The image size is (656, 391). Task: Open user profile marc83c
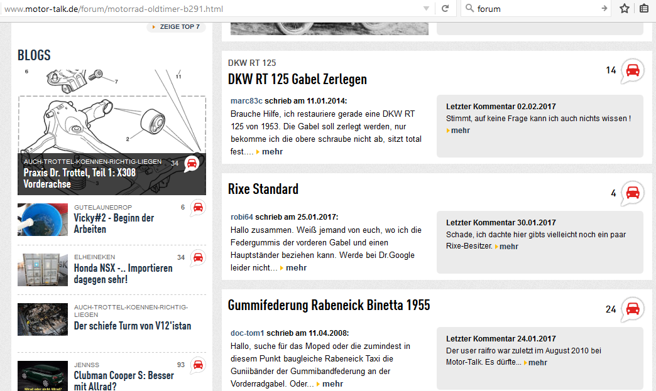[246, 101]
